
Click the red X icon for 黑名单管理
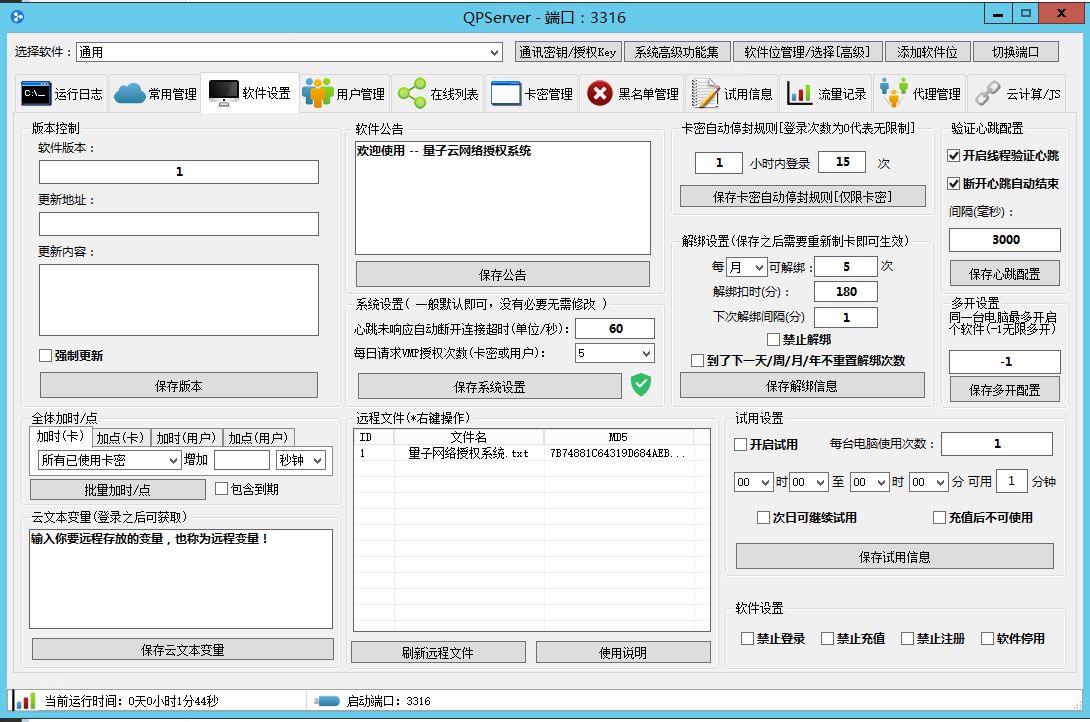pyautogui.click(x=599, y=94)
